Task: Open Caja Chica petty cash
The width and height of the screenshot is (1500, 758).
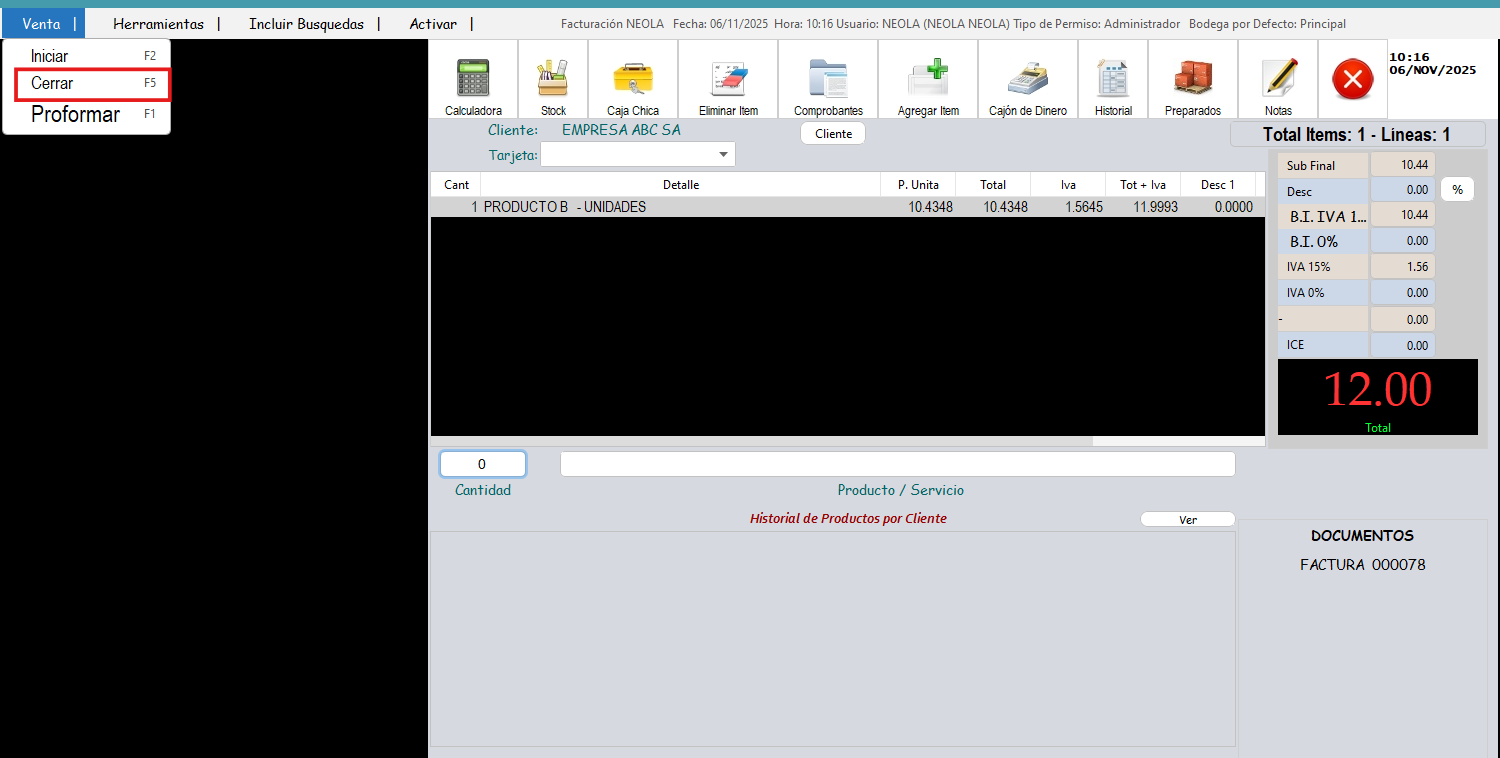Action: [633, 80]
